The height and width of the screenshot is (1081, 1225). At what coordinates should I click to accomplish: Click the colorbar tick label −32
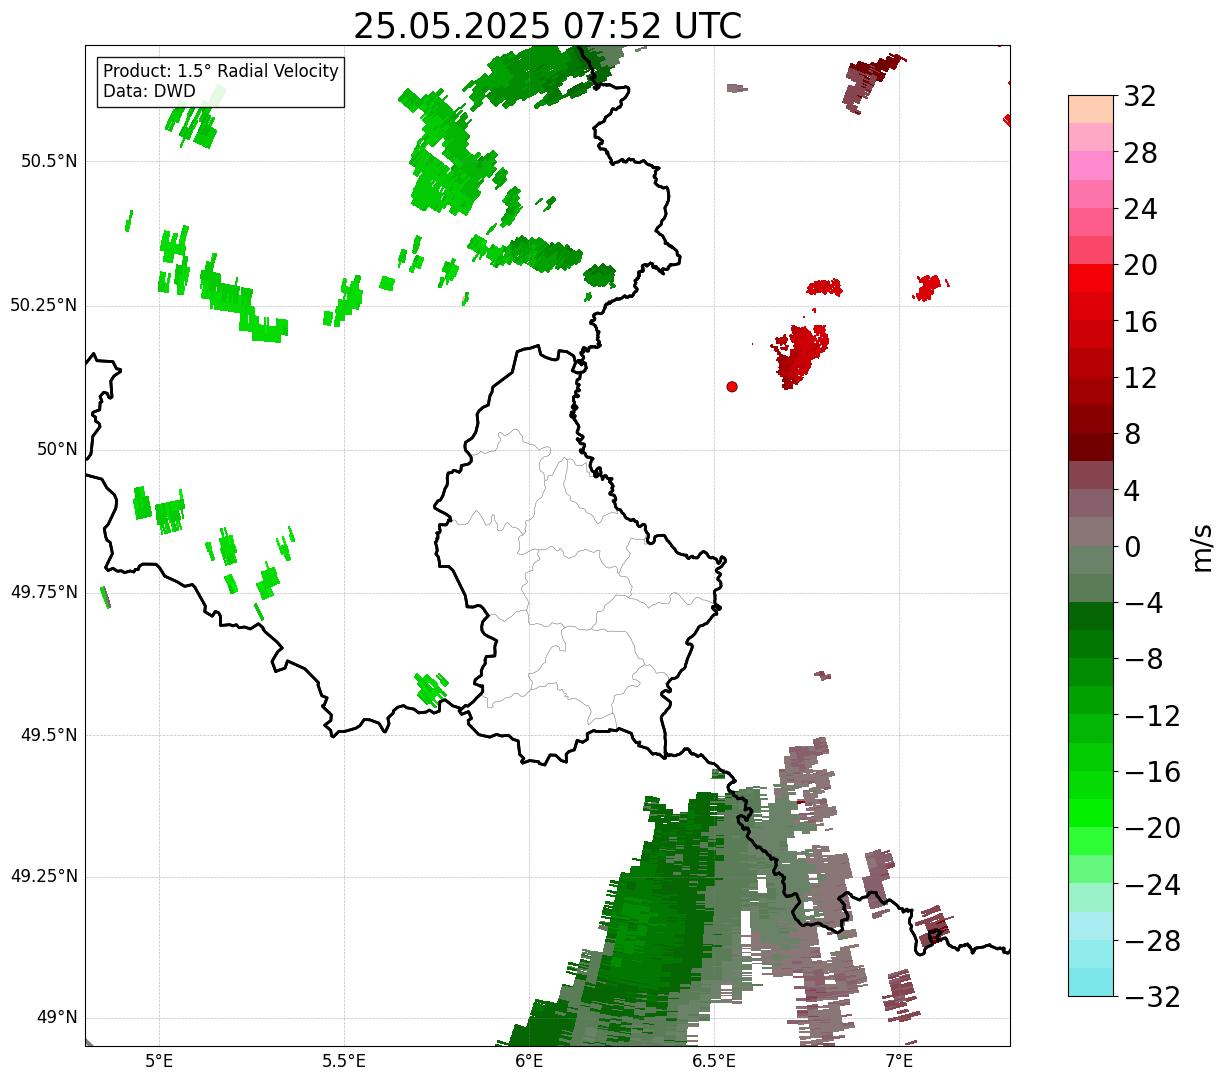point(1152,997)
